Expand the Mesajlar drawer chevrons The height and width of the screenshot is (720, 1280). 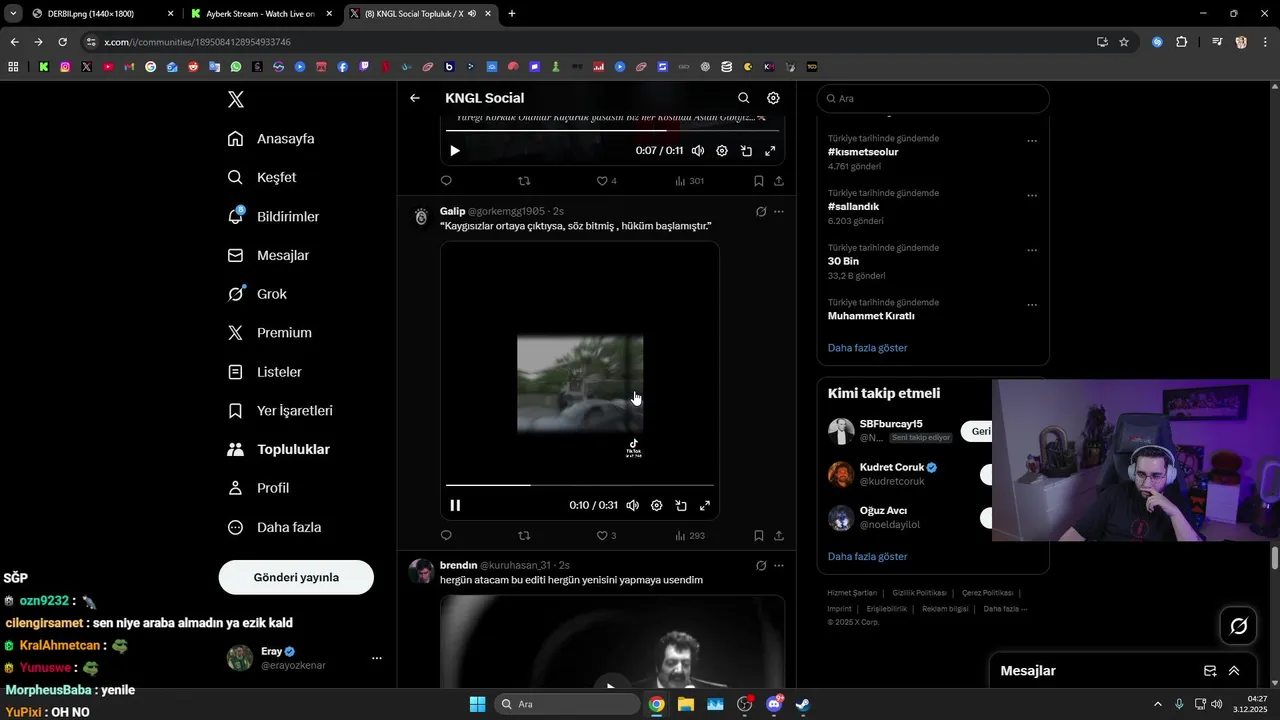(x=1234, y=671)
